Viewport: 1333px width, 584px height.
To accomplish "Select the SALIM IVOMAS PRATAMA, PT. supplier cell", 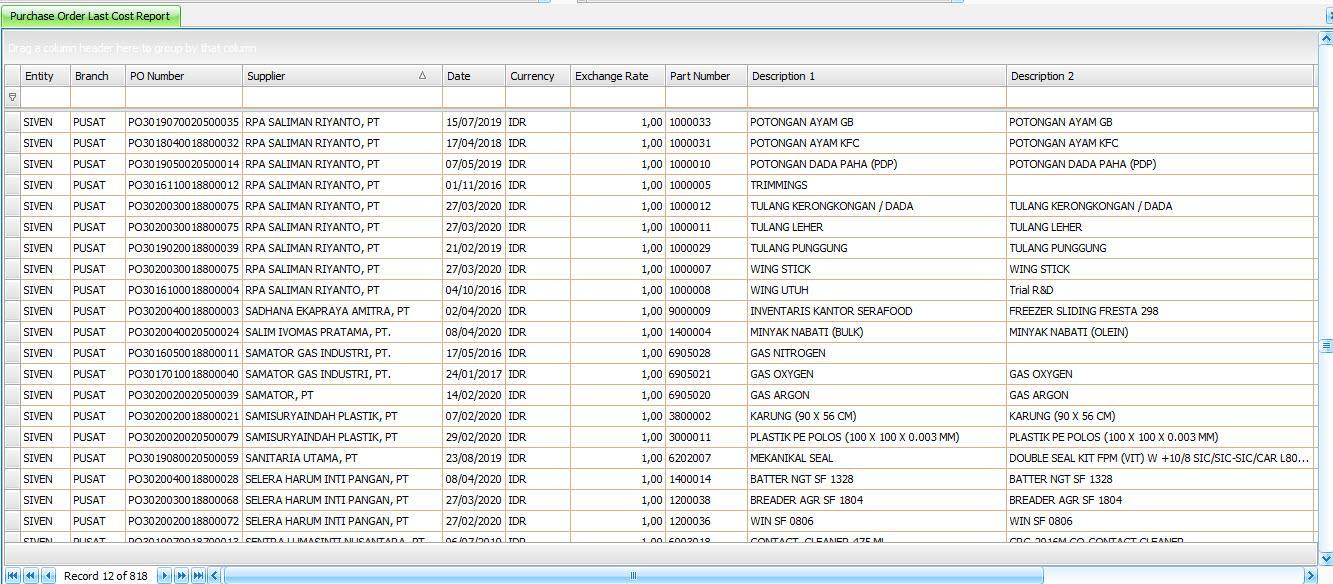I will [x=342, y=332].
